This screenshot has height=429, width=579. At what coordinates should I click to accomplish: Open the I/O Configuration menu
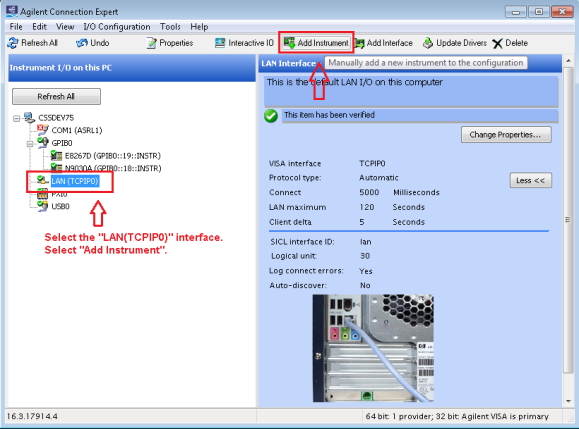pos(117,27)
